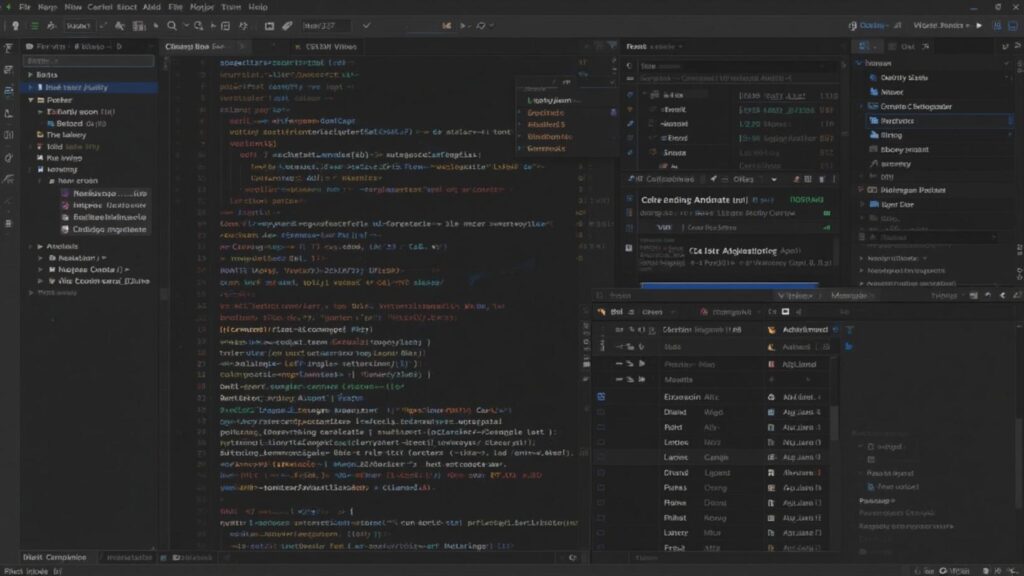
Task: Expand the highlighted folder in the project tree
Action: [30, 88]
